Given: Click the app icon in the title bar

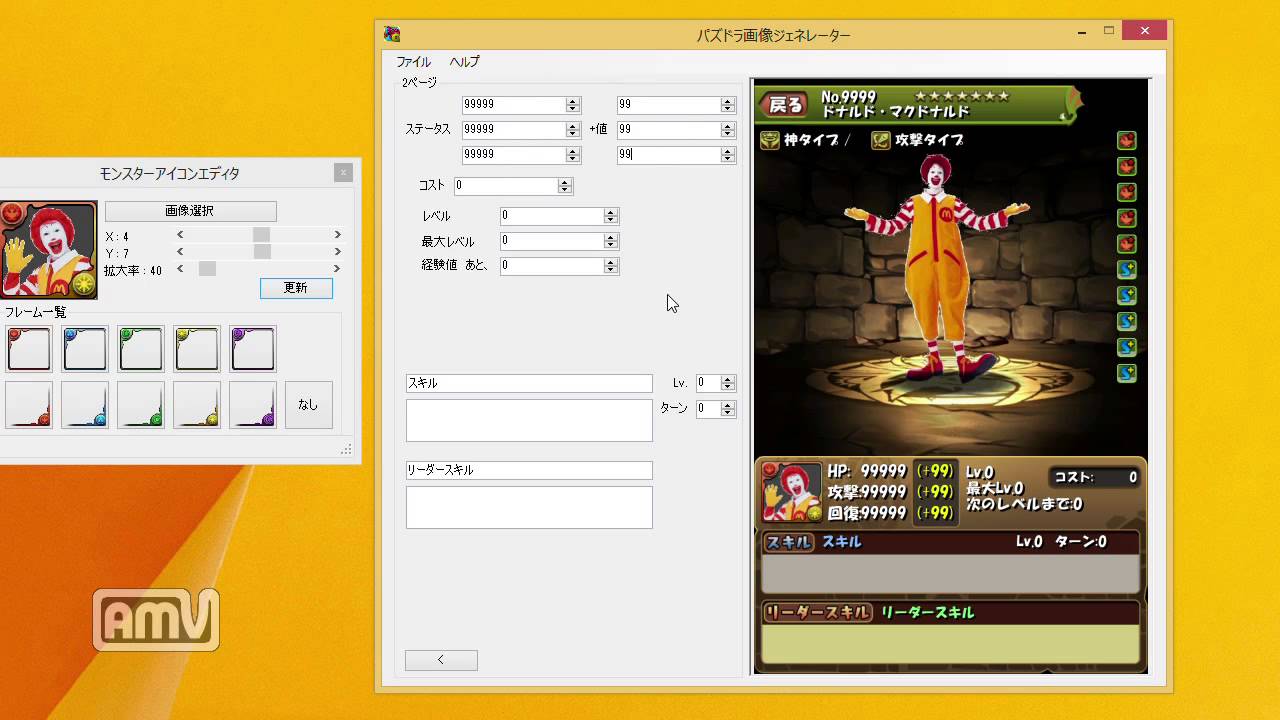Looking at the screenshot, I should [x=393, y=34].
